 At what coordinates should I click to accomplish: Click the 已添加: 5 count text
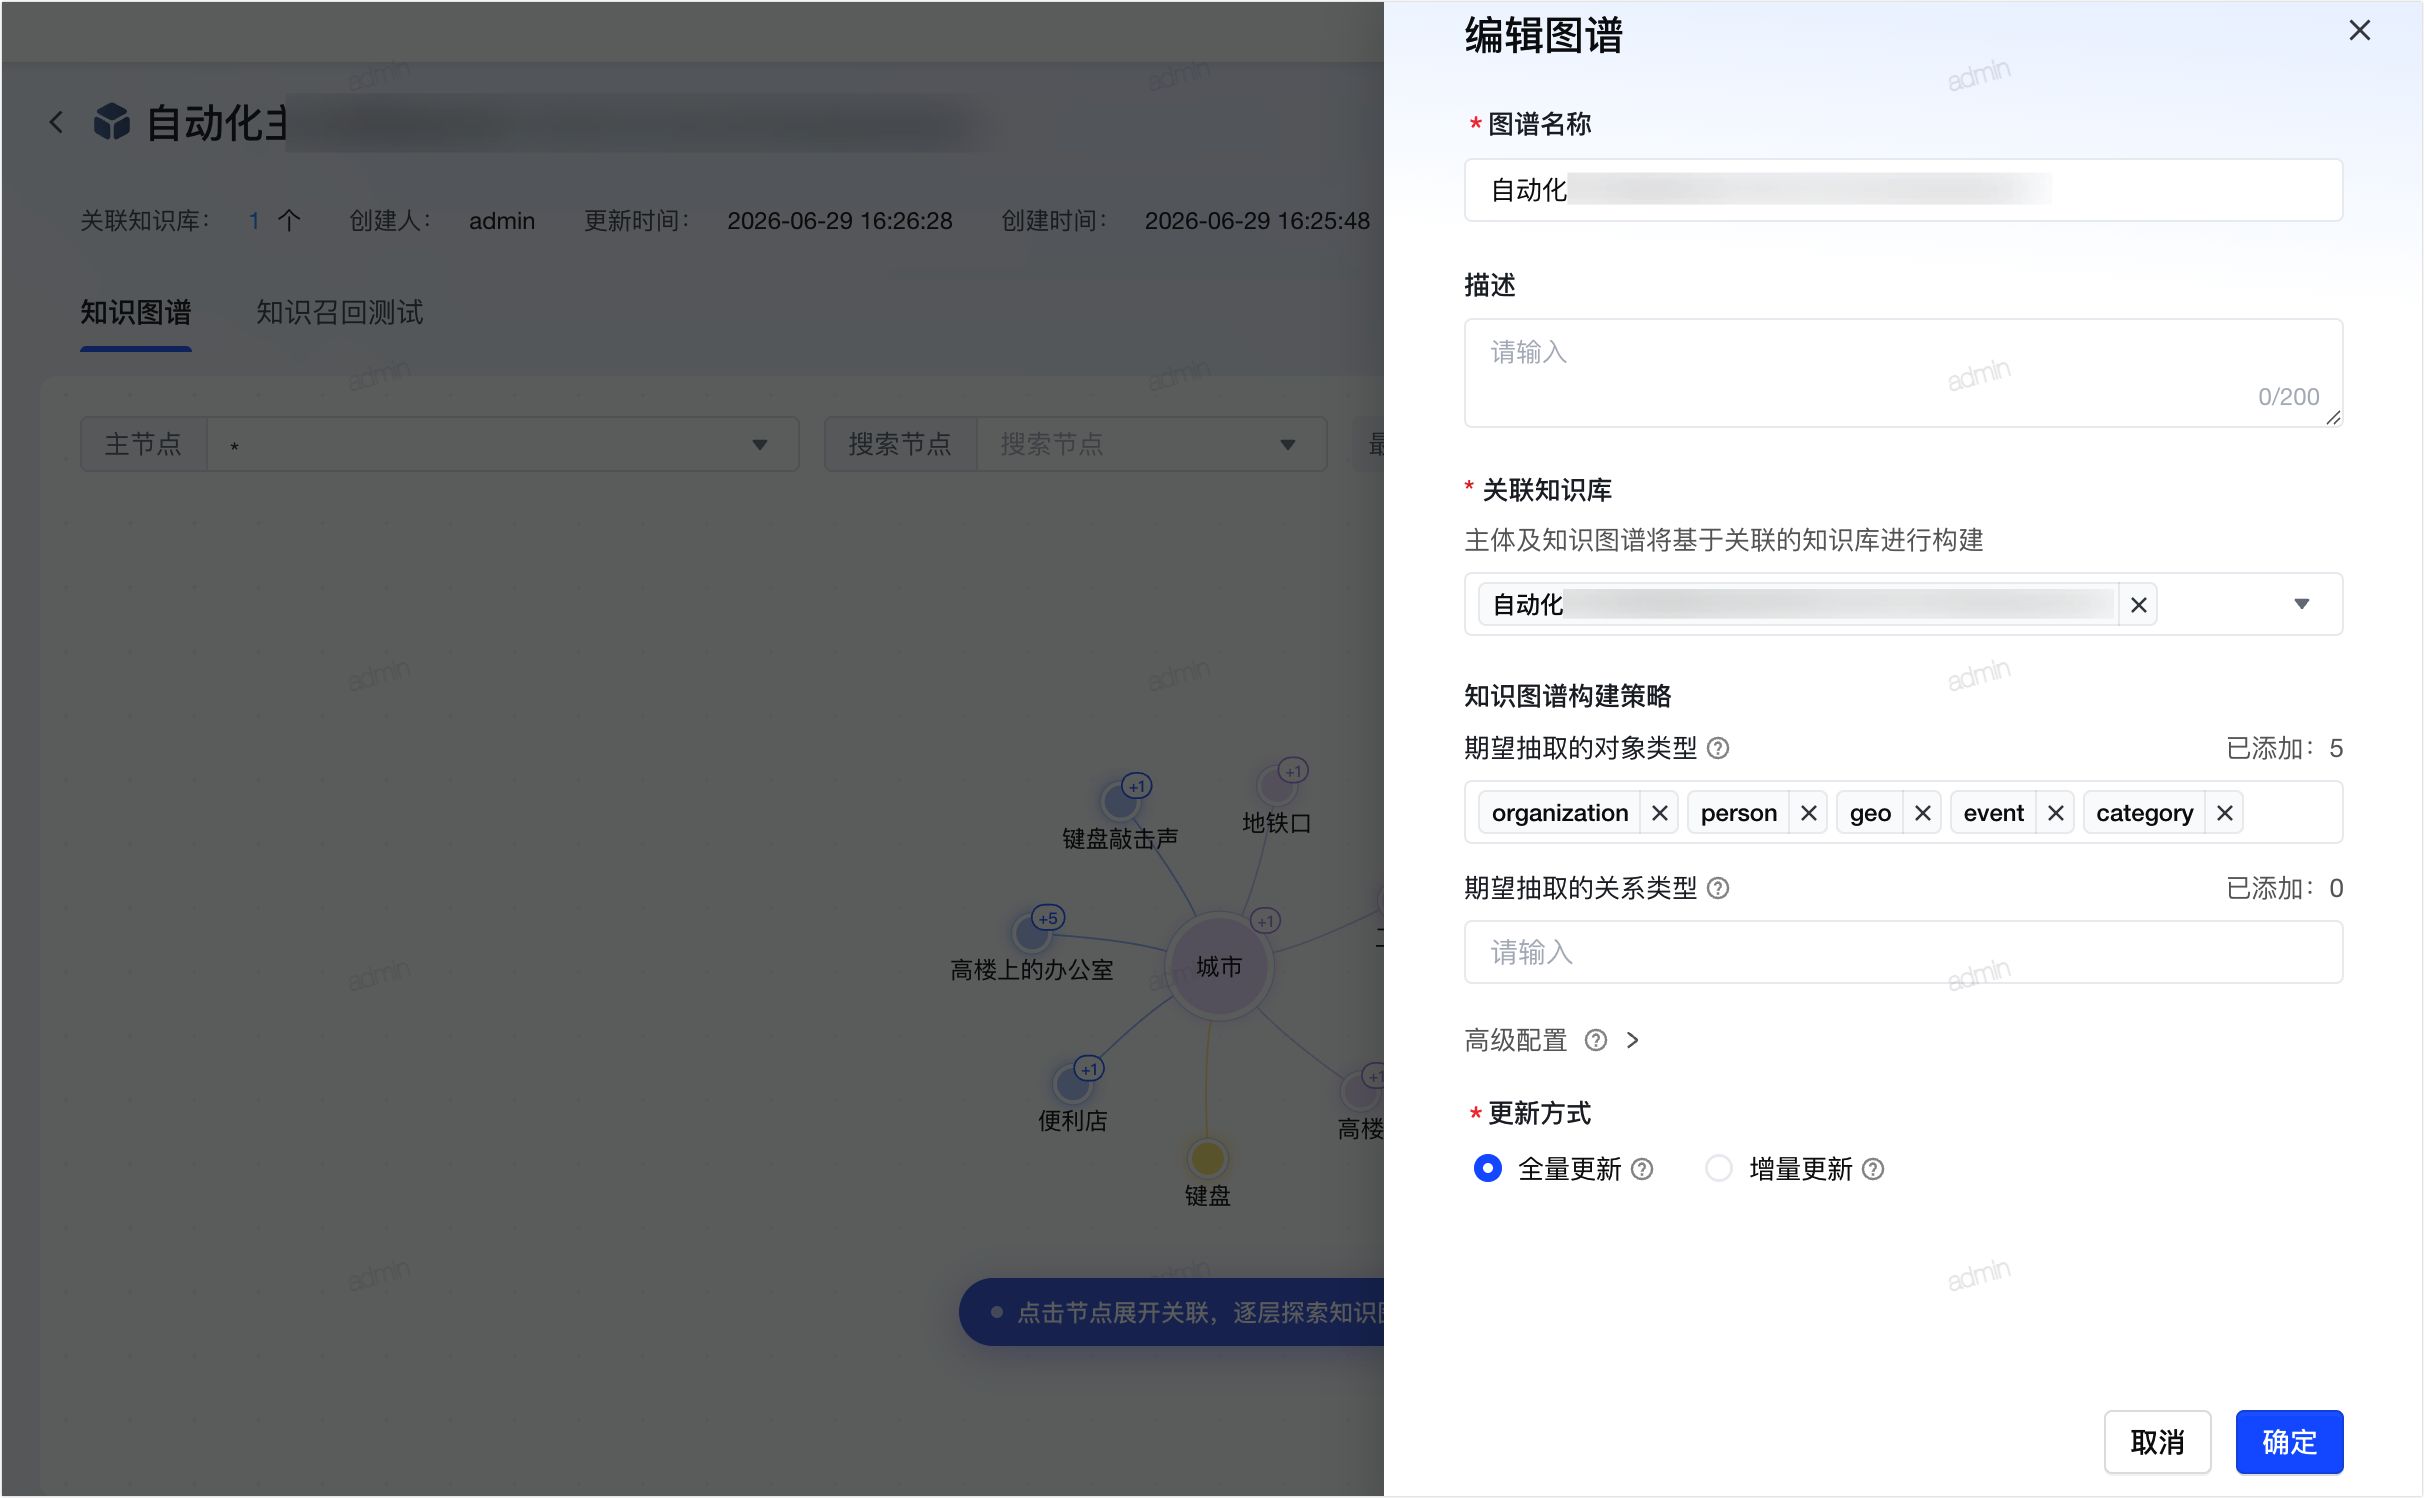pyautogui.click(x=2284, y=748)
